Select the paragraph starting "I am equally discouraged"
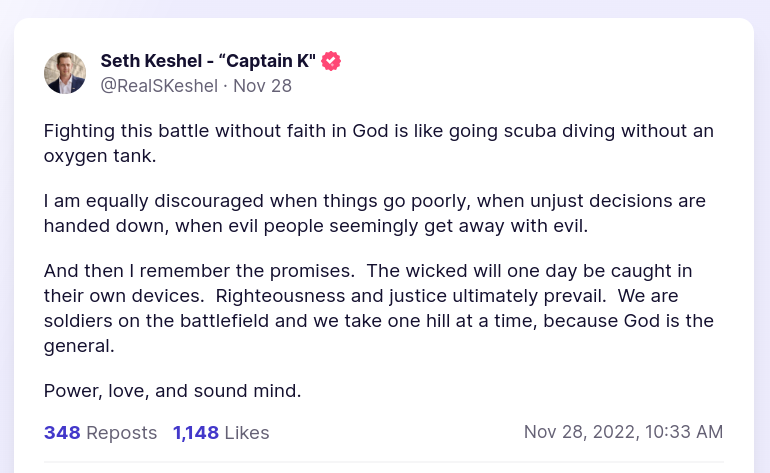 [378, 213]
